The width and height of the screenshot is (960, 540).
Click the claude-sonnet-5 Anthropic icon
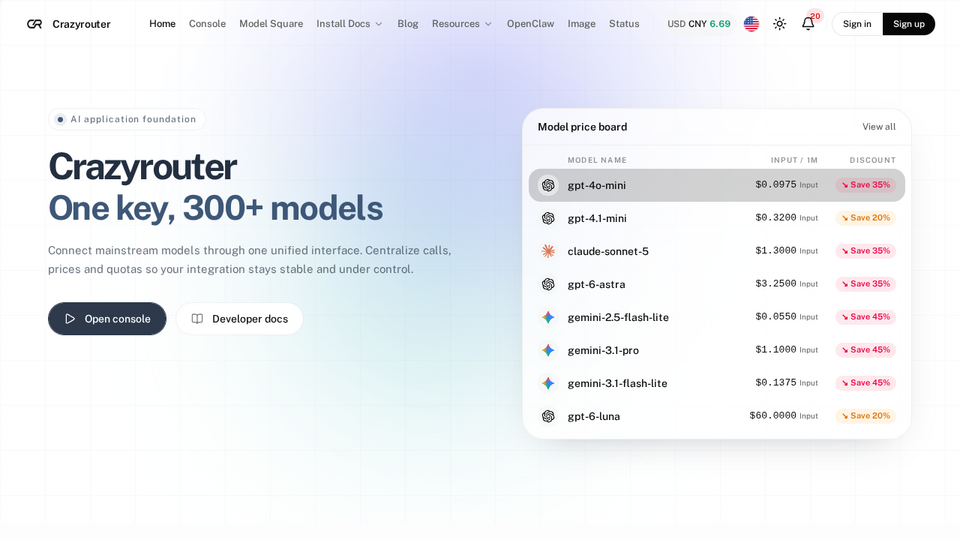click(548, 251)
